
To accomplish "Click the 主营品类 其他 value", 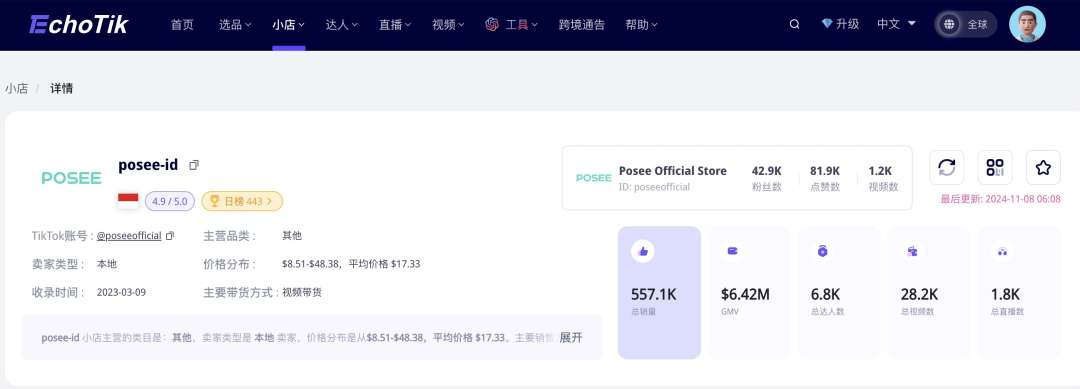I will [291, 235].
